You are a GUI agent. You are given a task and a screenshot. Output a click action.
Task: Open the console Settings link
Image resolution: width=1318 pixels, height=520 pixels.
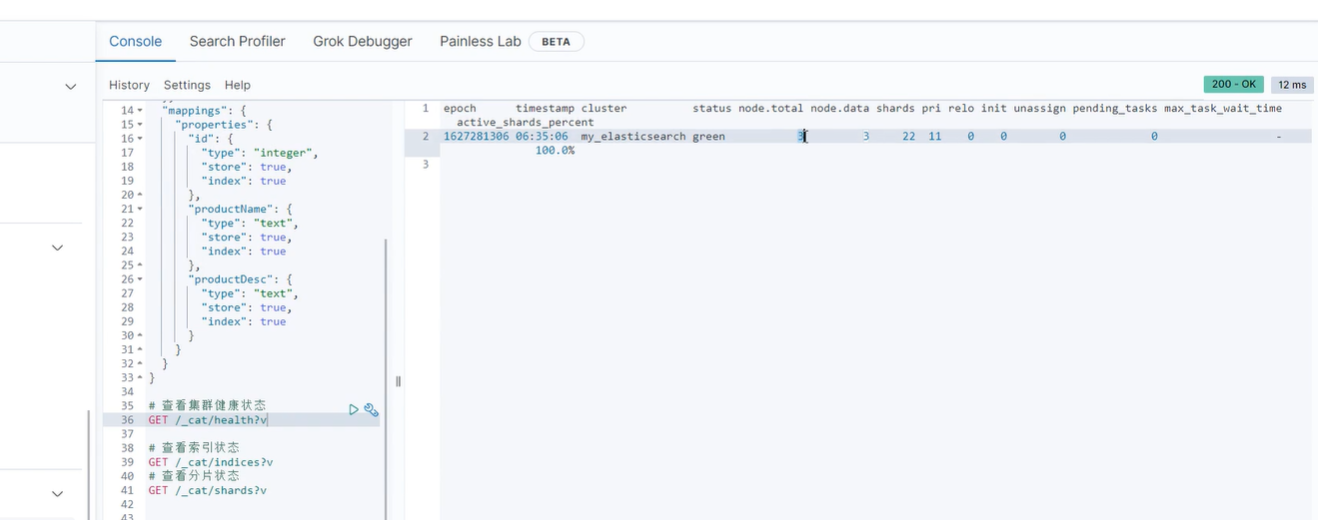pos(187,85)
